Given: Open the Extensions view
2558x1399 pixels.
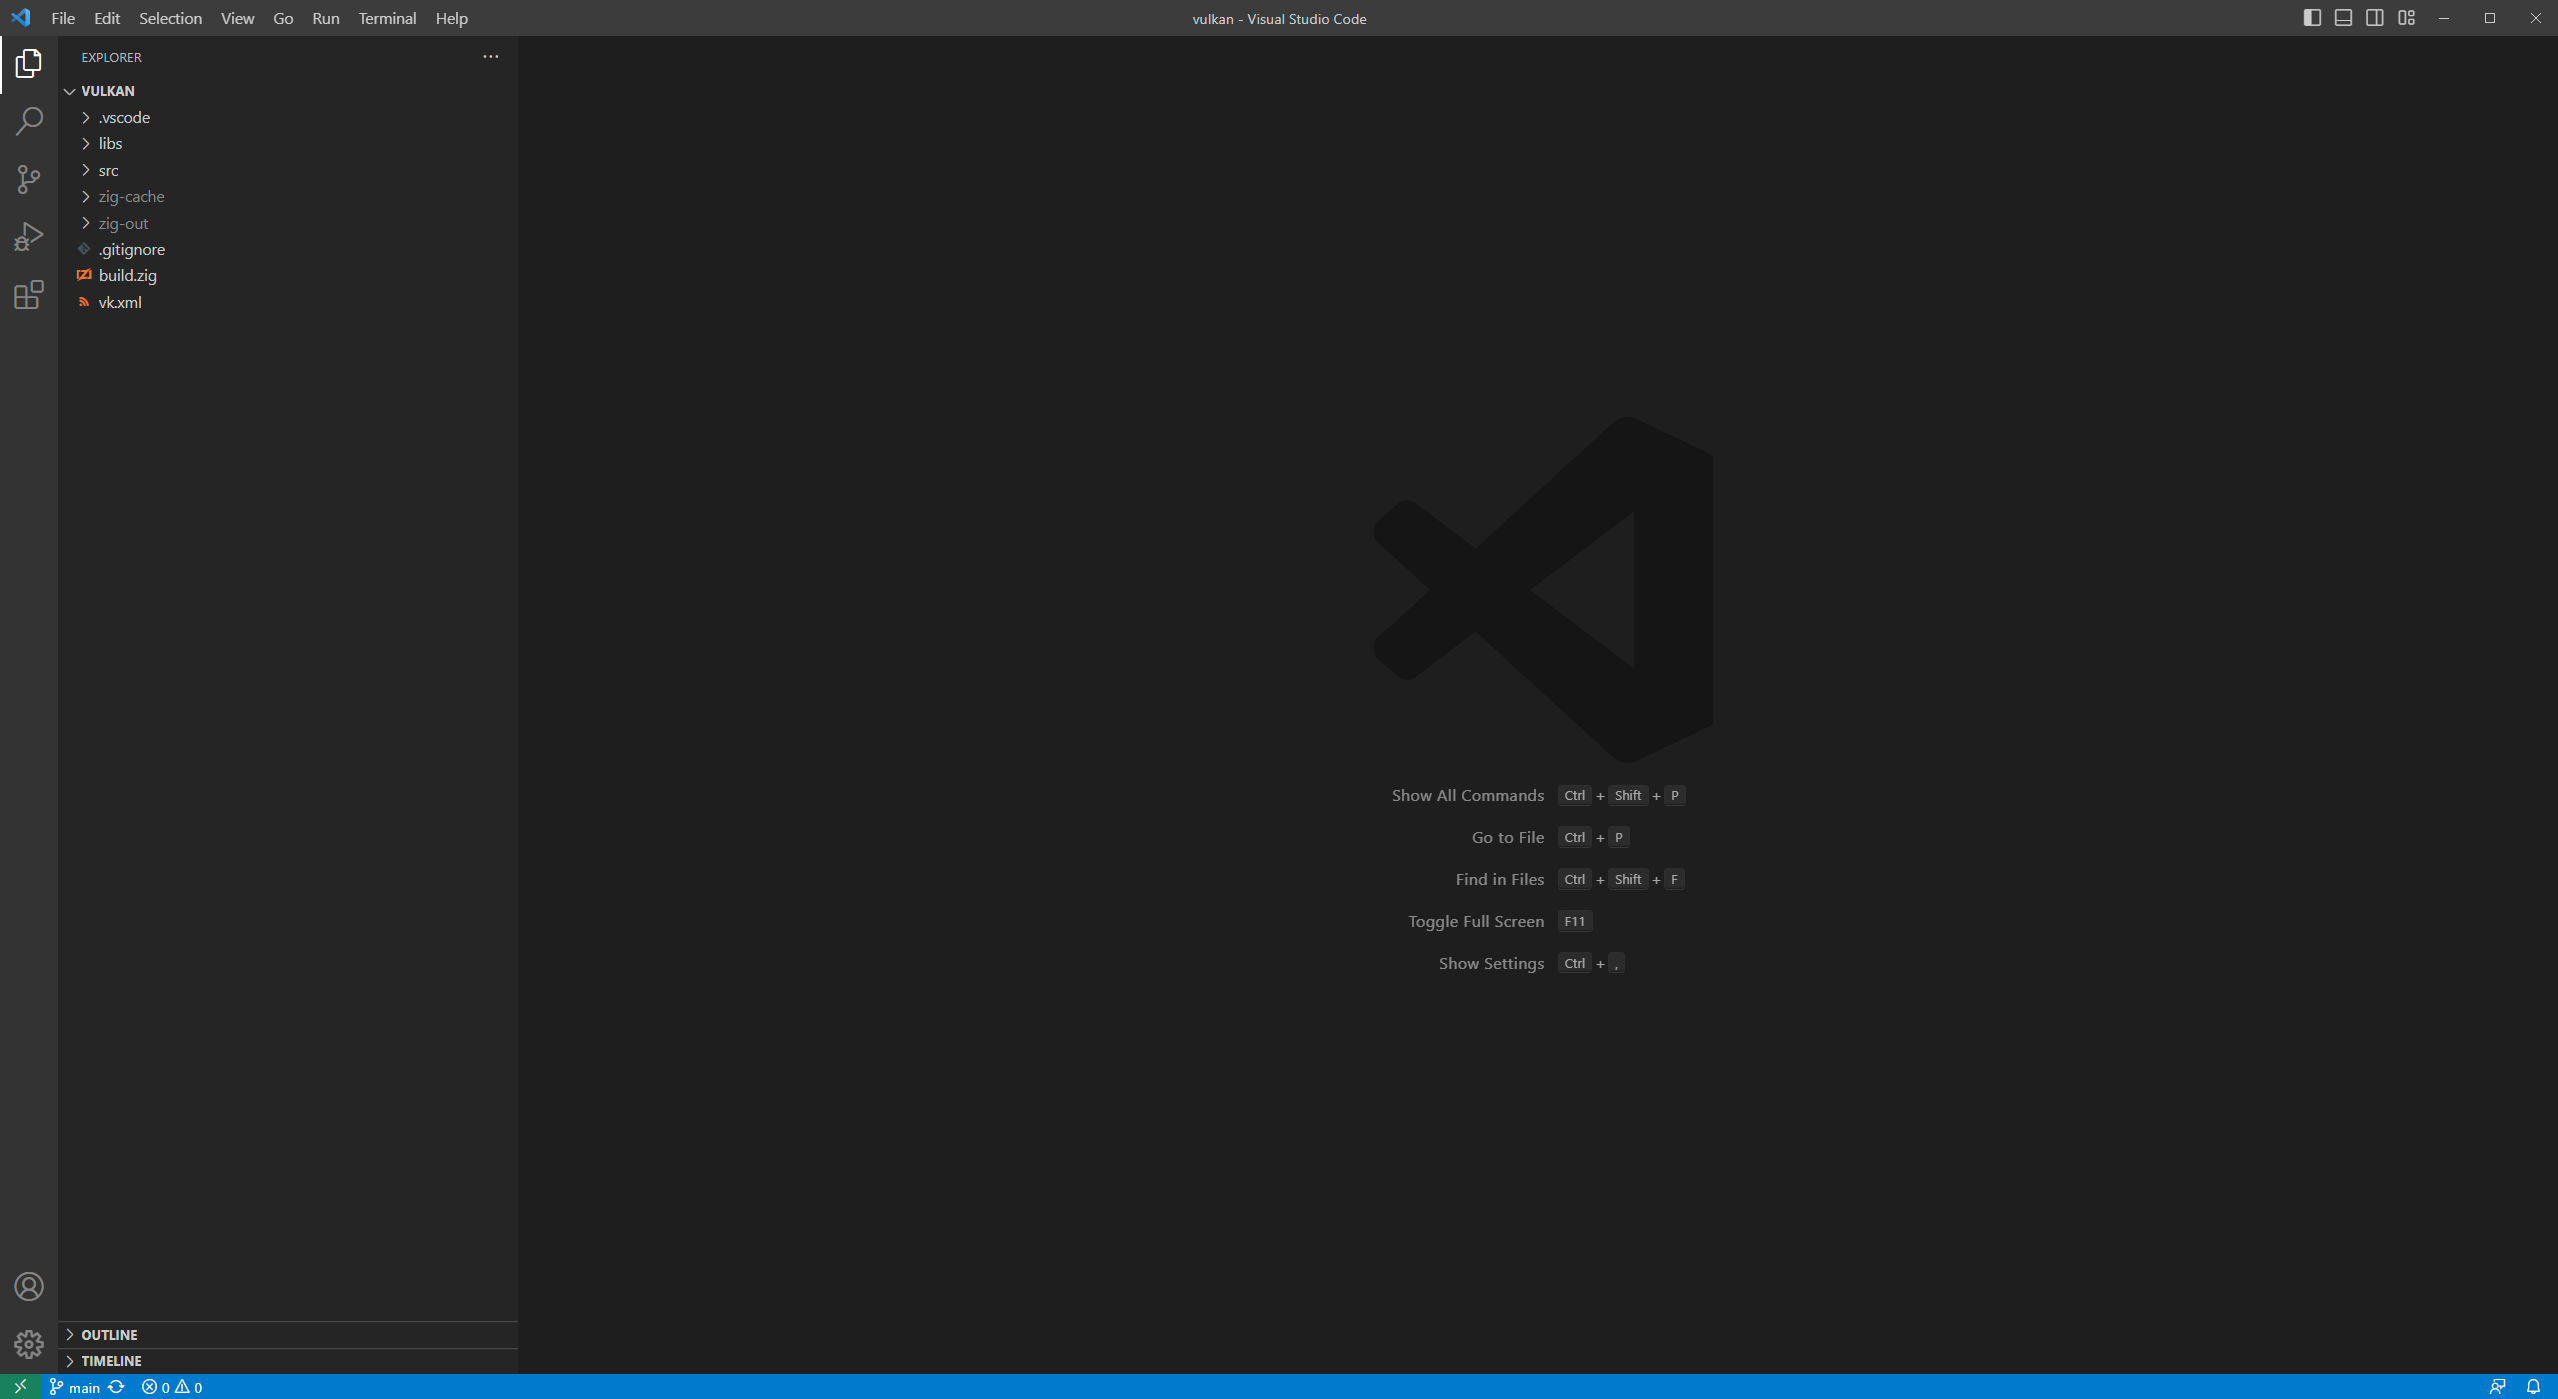Looking at the screenshot, I should (29, 296).
